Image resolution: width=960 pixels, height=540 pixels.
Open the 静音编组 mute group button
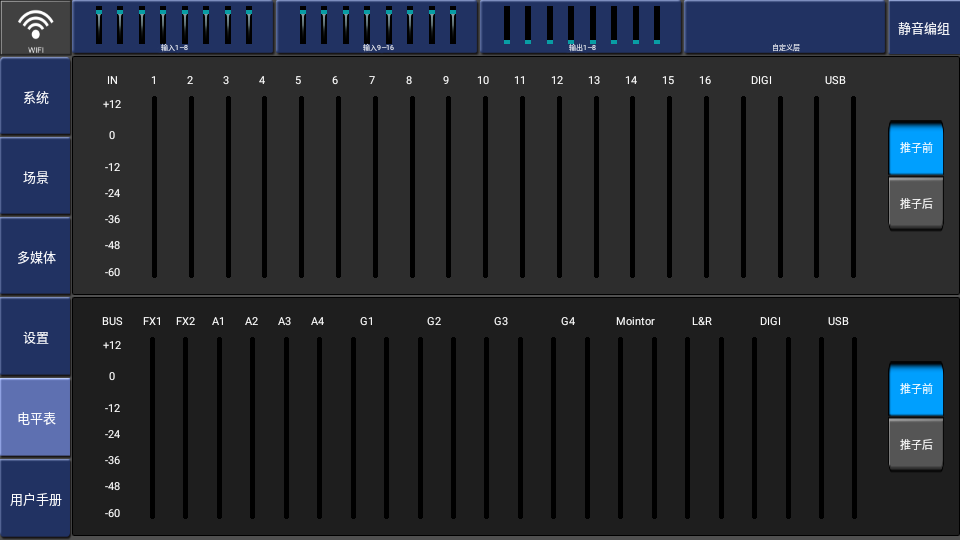pyautogui.click(x=924, y=28)
